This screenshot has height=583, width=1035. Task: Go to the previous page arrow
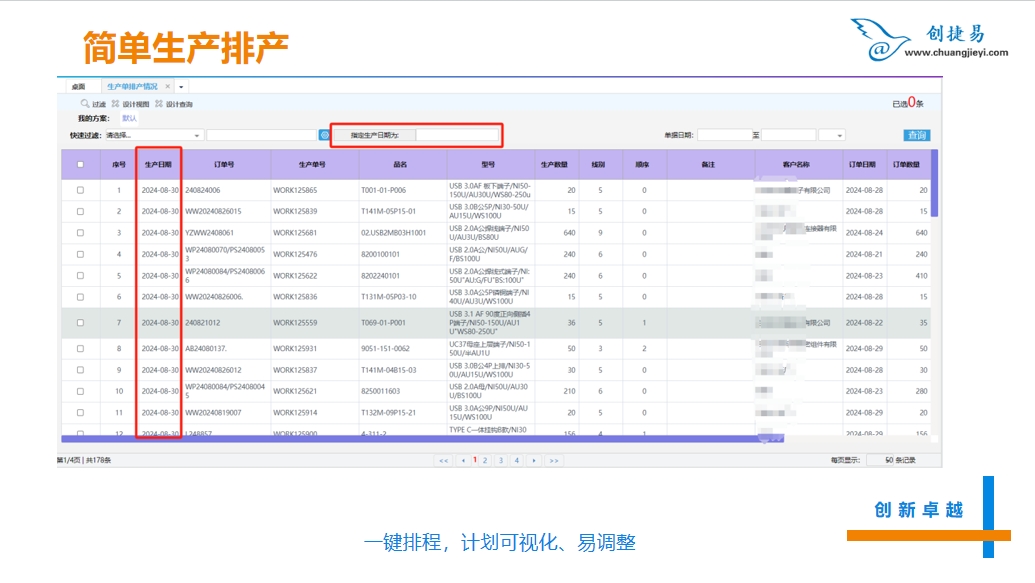point(462,461)
